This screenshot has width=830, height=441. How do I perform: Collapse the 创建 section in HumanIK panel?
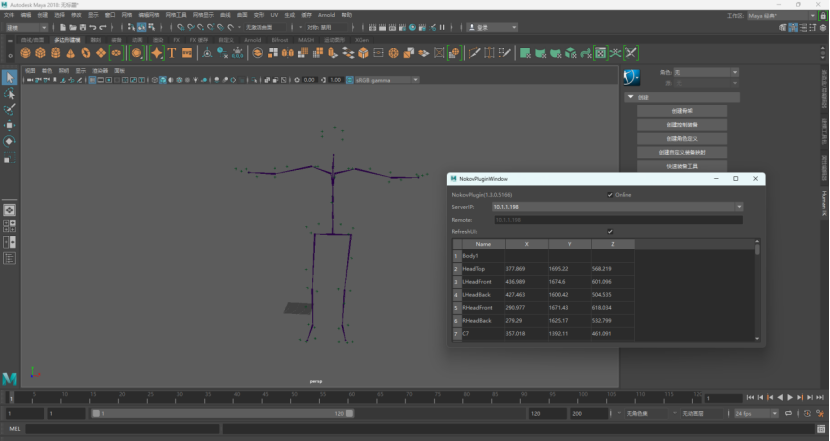630,97
